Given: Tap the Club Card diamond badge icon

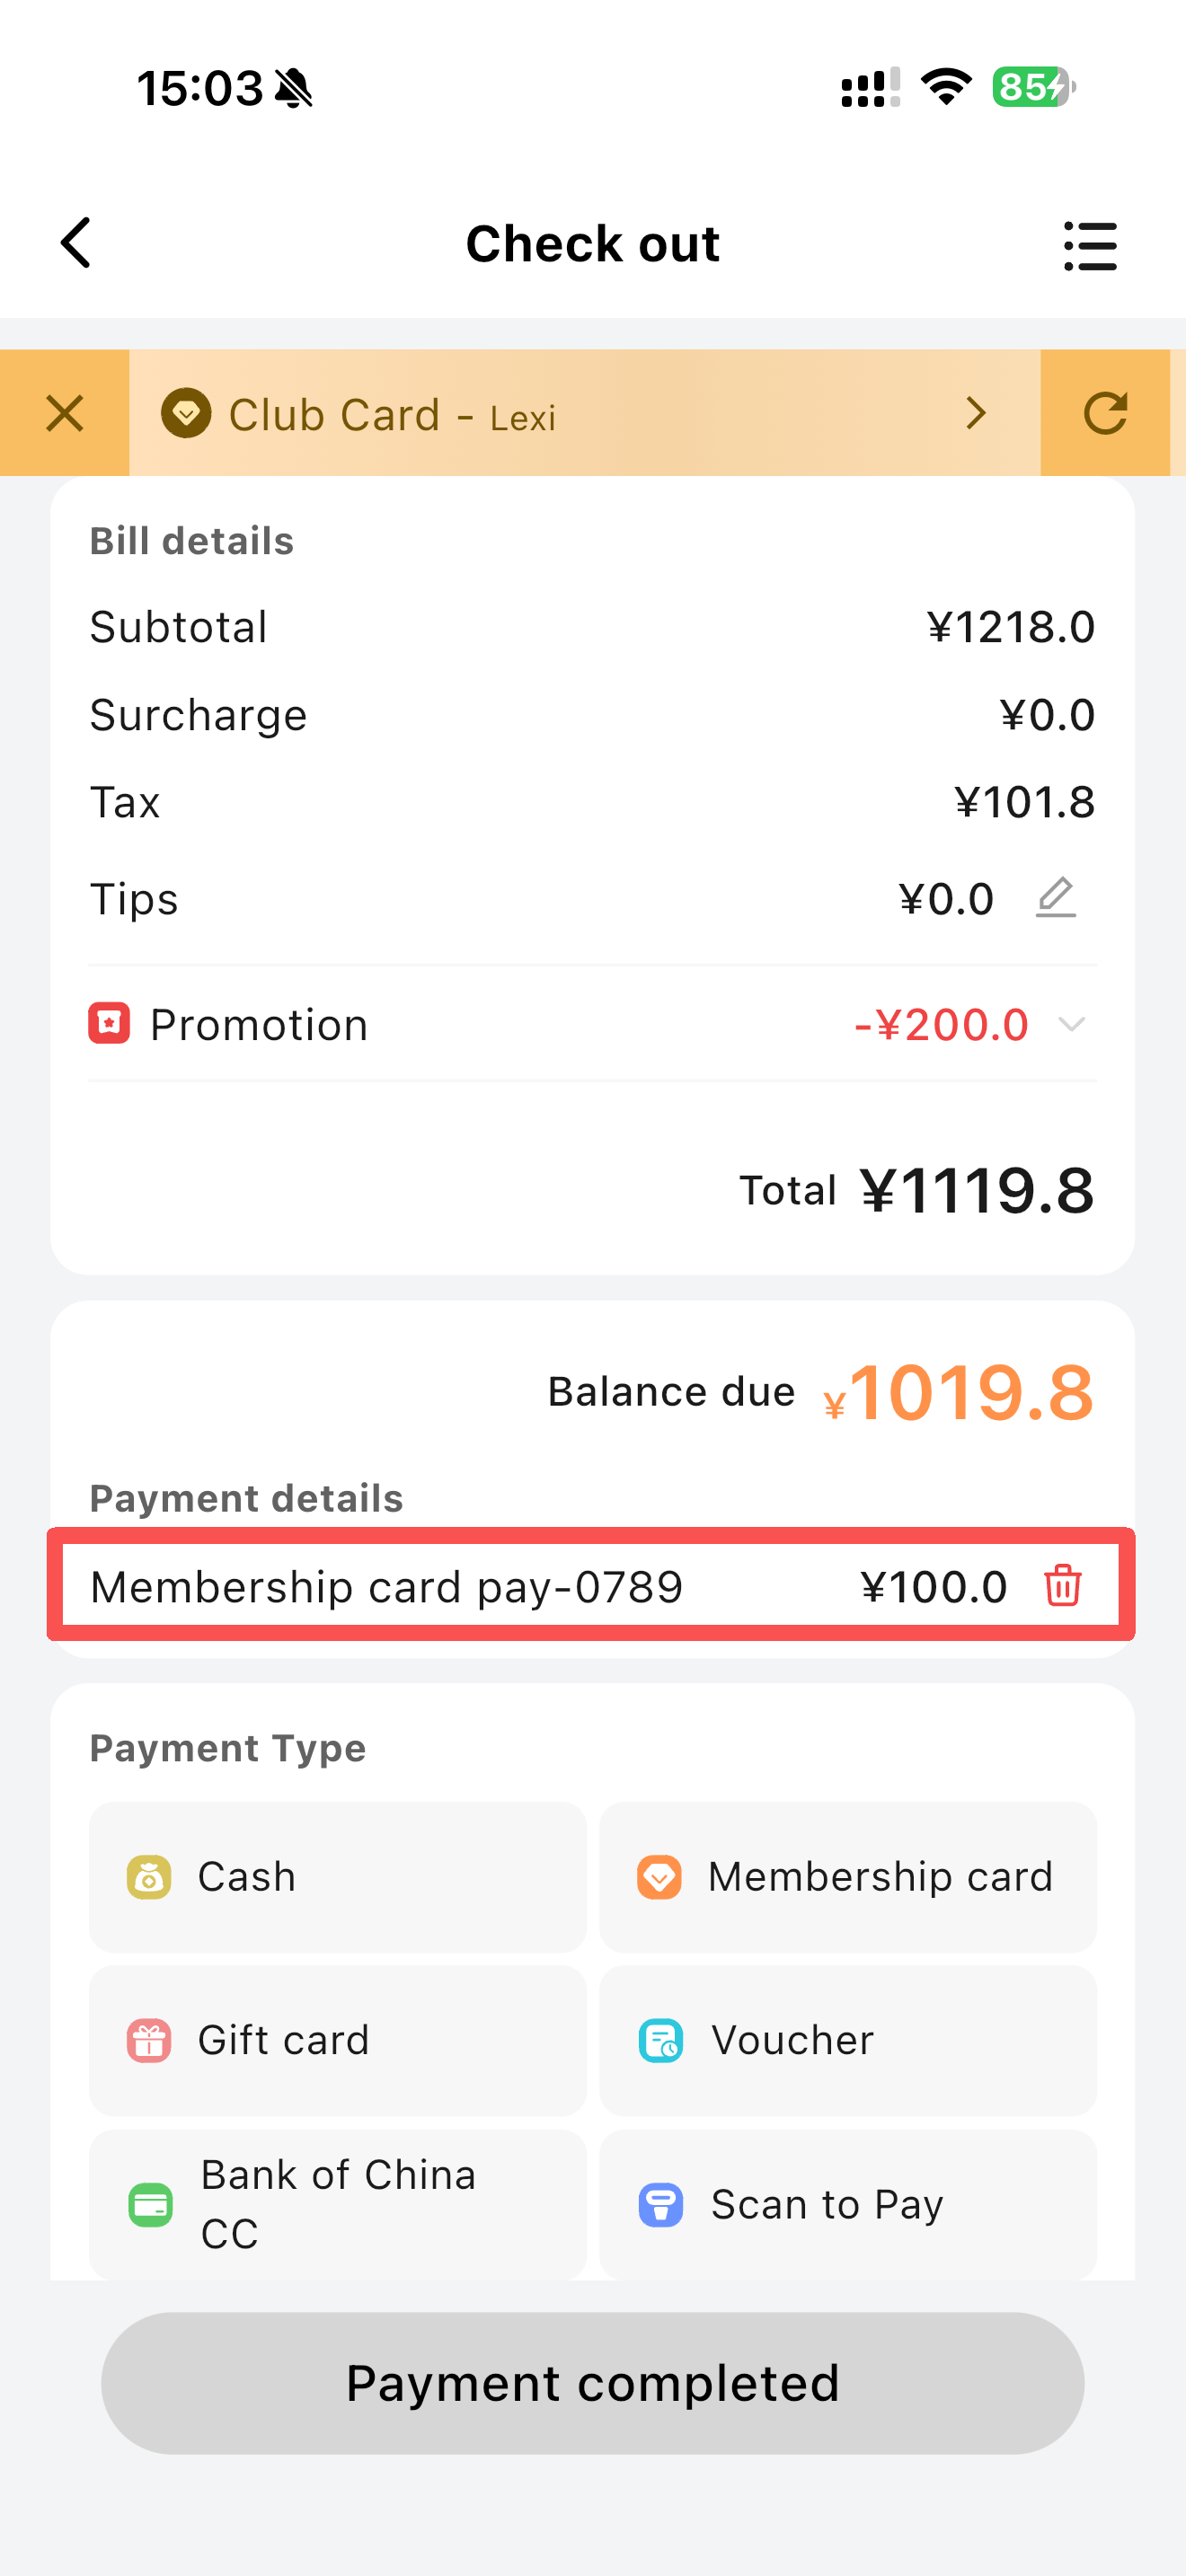Looking at the screenshot, I should tap(186, 413).
